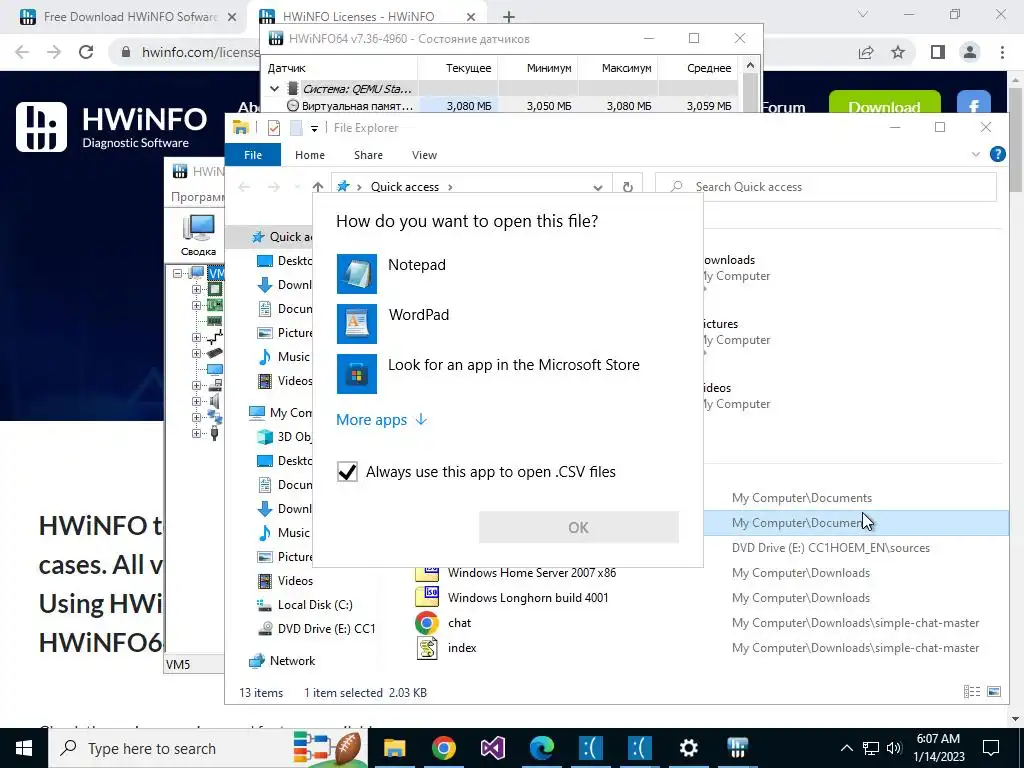Reload the hwinfo.com page

(x=86, y=52)
